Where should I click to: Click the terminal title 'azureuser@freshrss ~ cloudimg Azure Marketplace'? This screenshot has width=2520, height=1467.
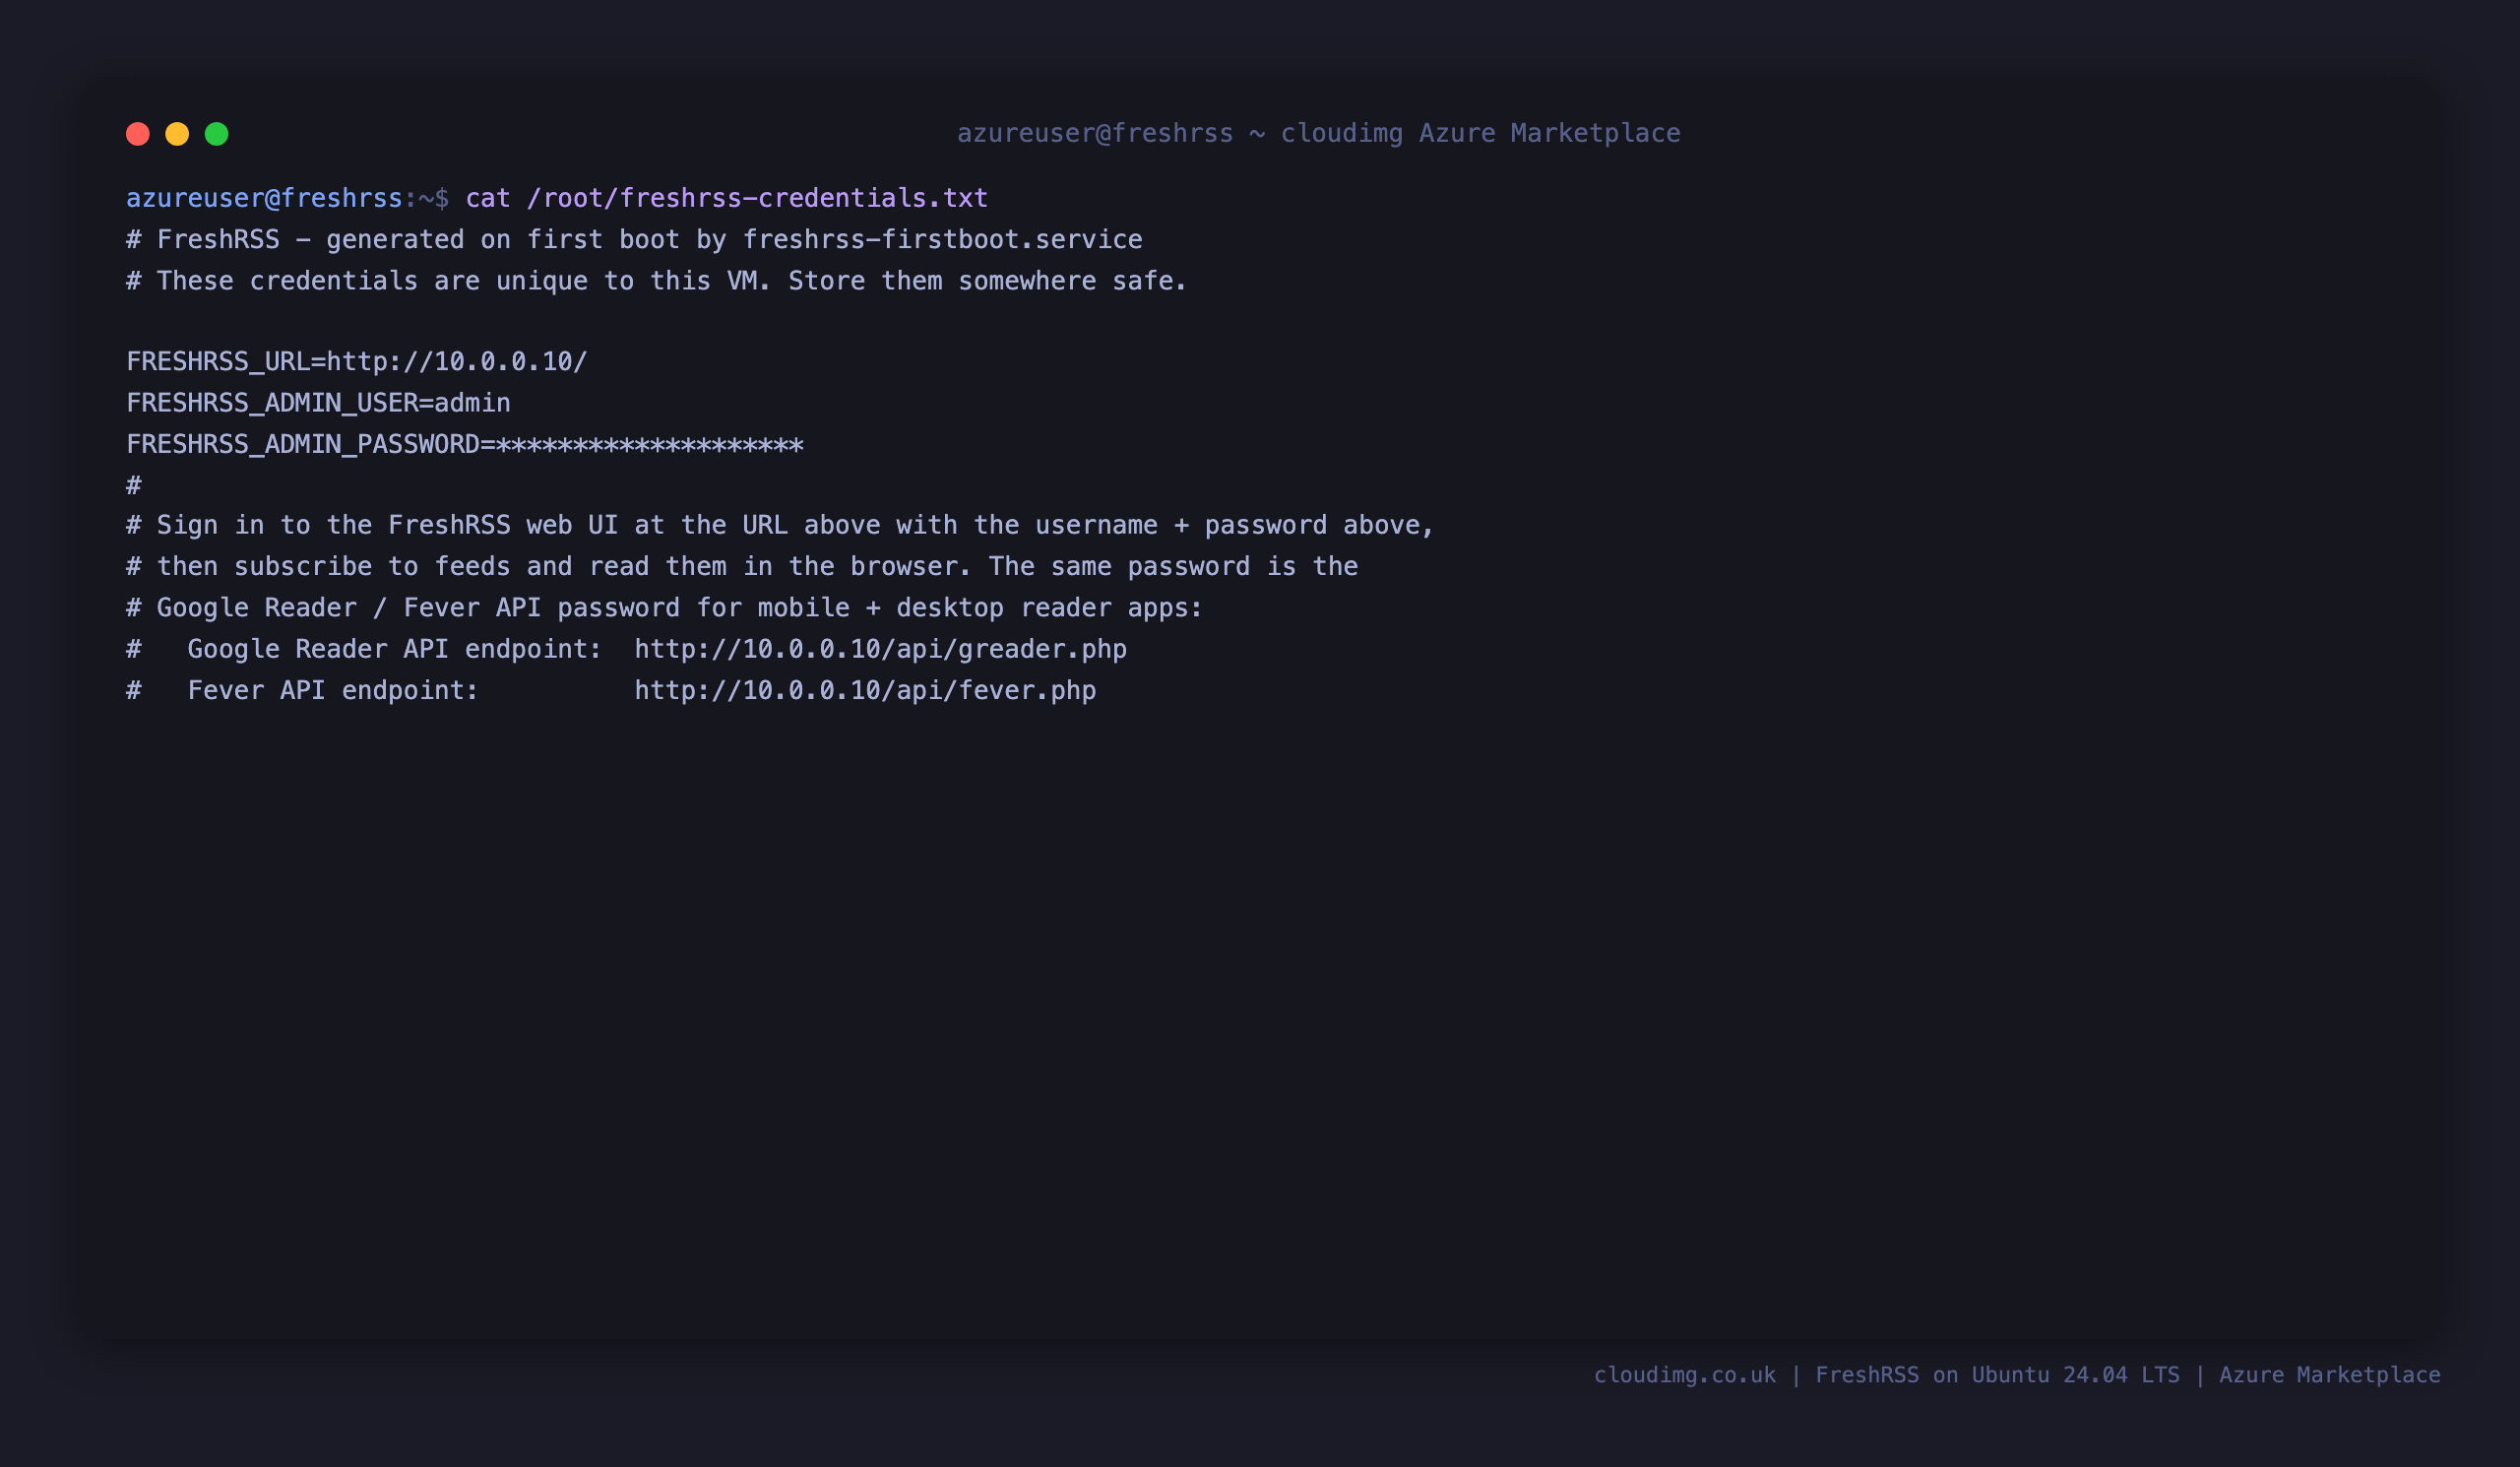[x=1318, y=133]
